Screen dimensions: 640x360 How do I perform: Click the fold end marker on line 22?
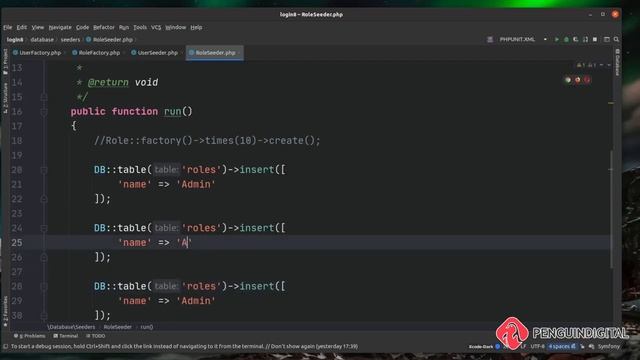[x=44, y=199]
